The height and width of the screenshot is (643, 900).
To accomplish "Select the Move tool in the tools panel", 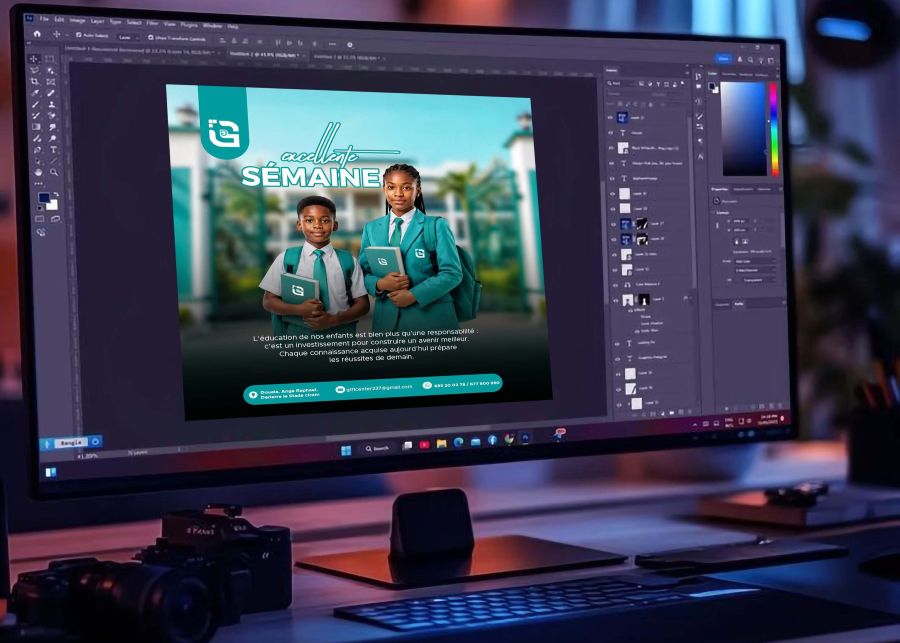I will 34,59.
